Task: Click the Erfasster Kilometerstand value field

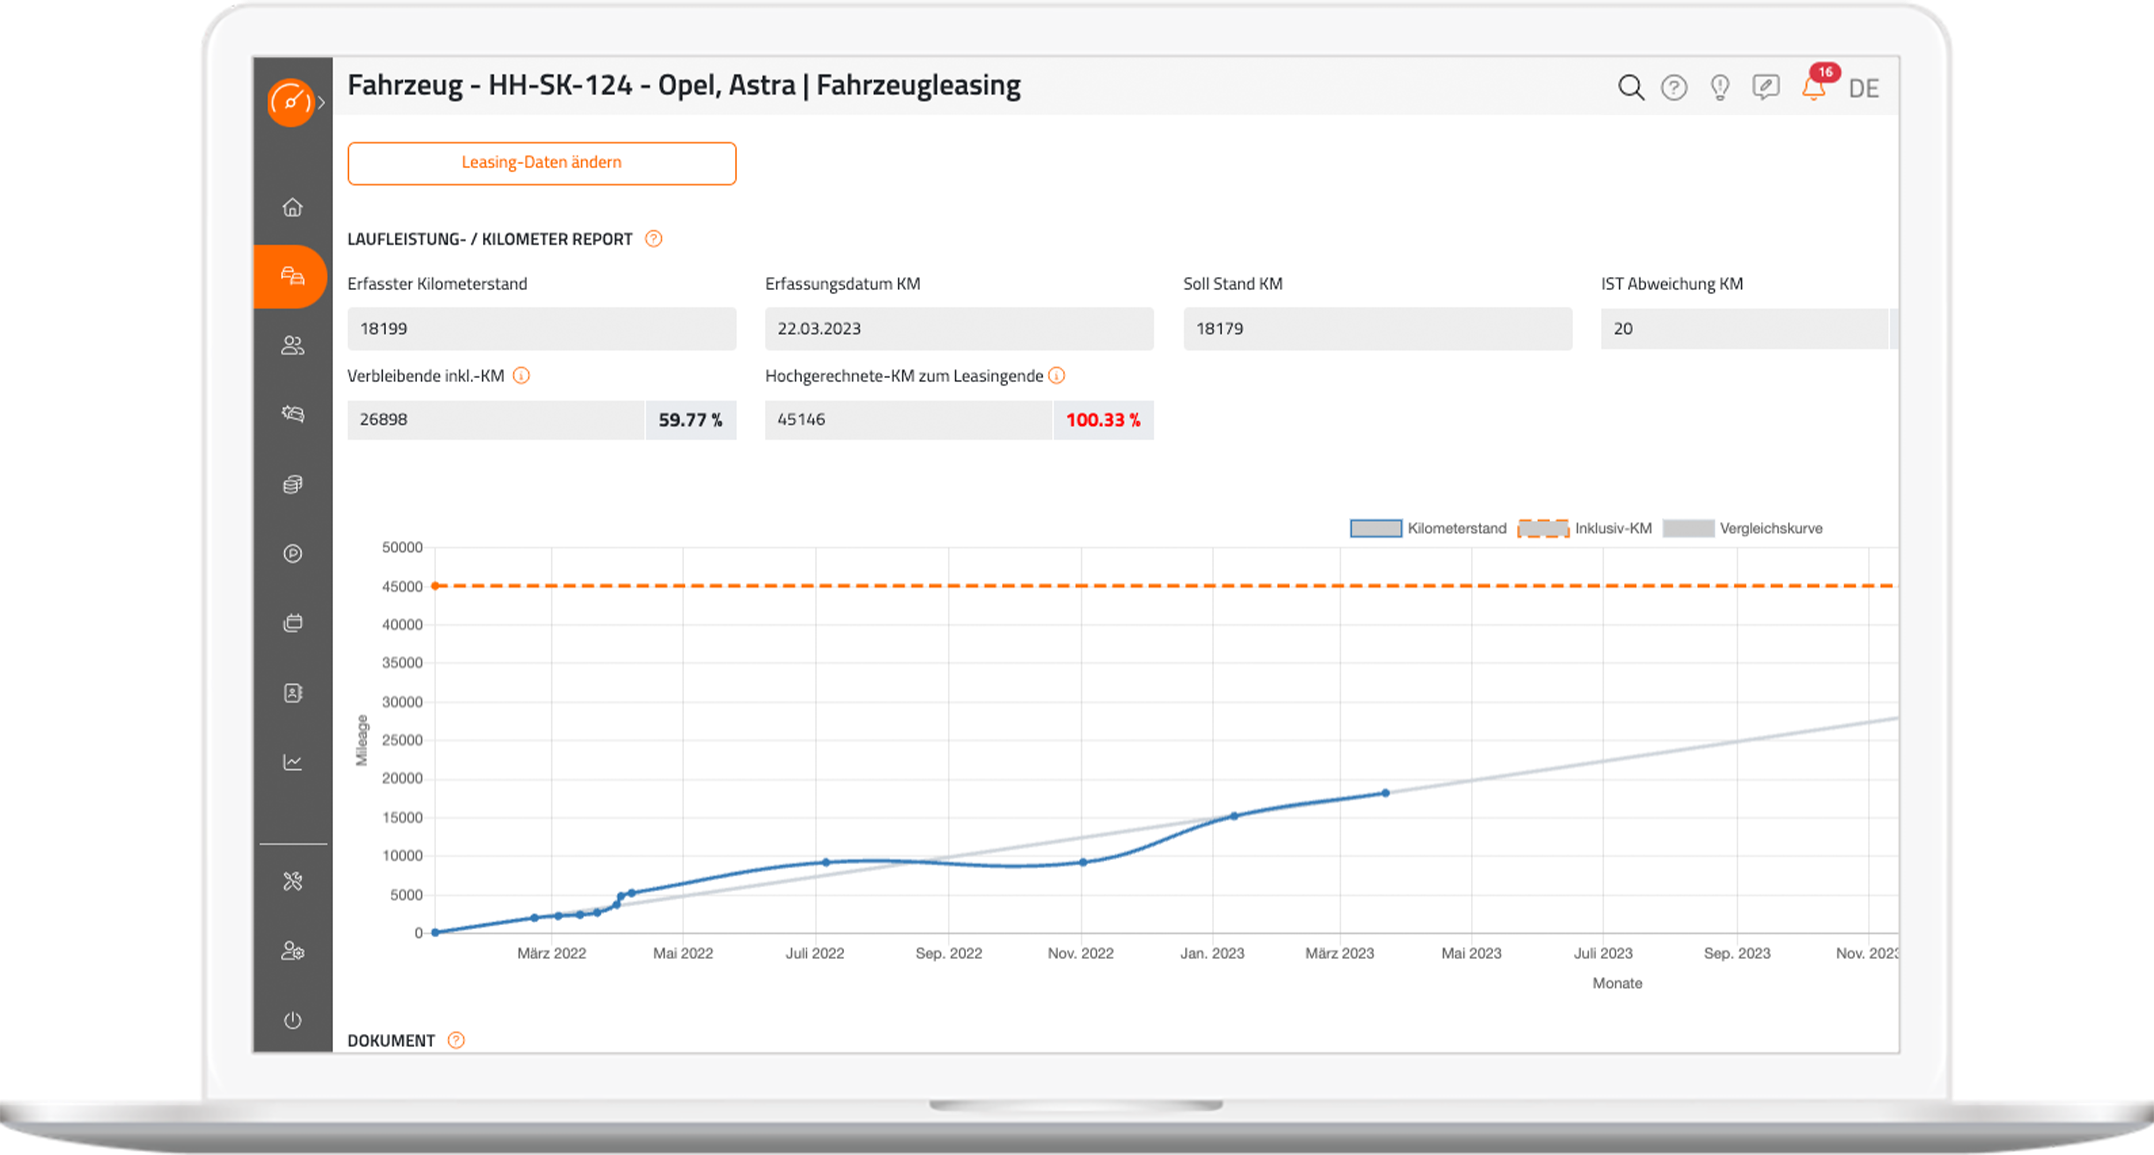Action: pyautogui.click(x=541, y=328)
